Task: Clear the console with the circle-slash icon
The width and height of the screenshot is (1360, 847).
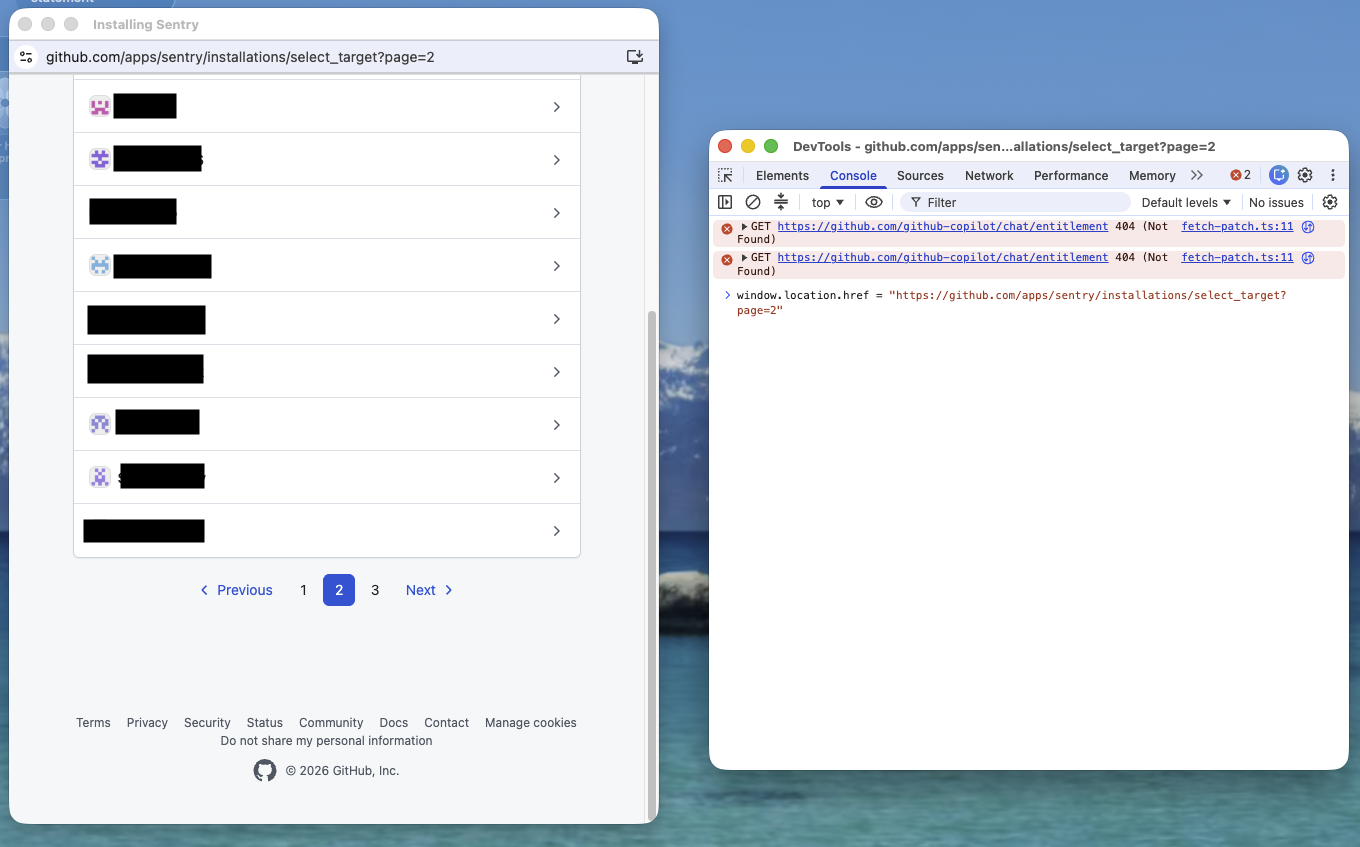Action: (753, 202)
